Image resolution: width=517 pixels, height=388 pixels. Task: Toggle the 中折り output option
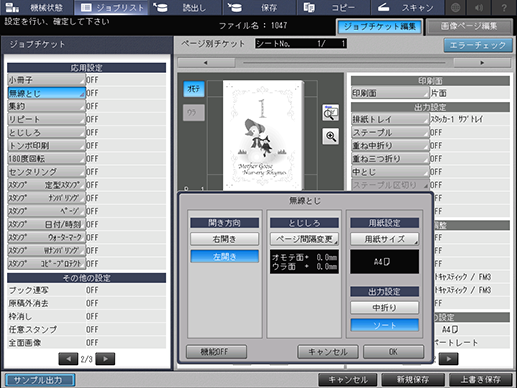(384, 307)
